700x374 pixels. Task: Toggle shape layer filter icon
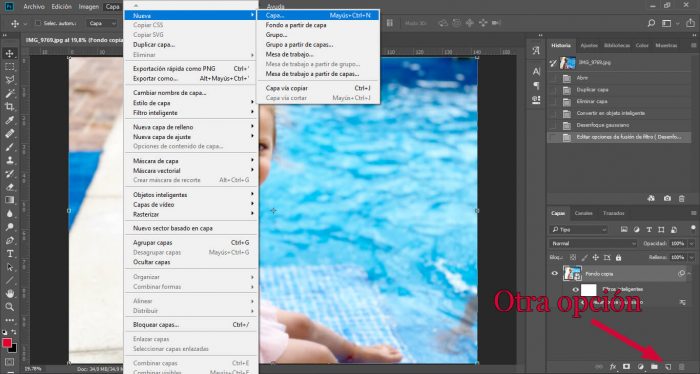click(x=661, y=229)
